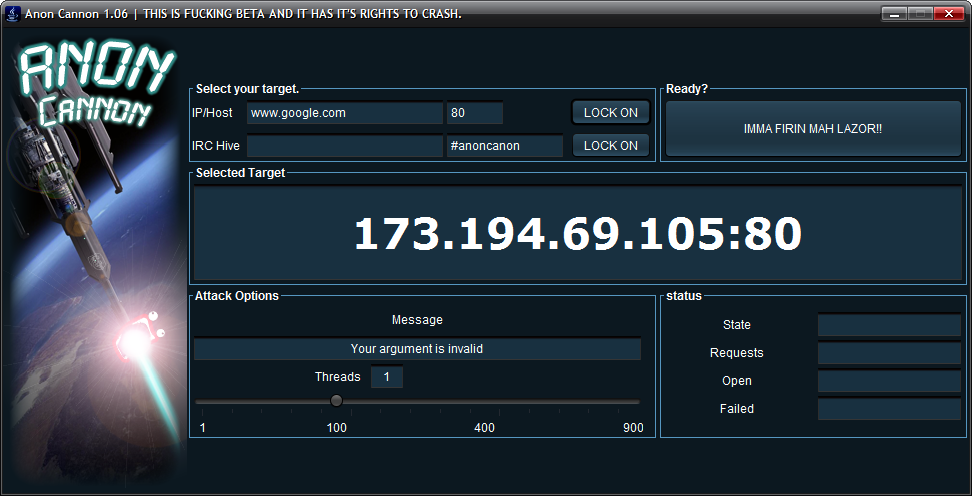This screenshot has width=972, height=496.
Task: Click the slider label 400
Action: pyautogui.click(x=484, y=428)
